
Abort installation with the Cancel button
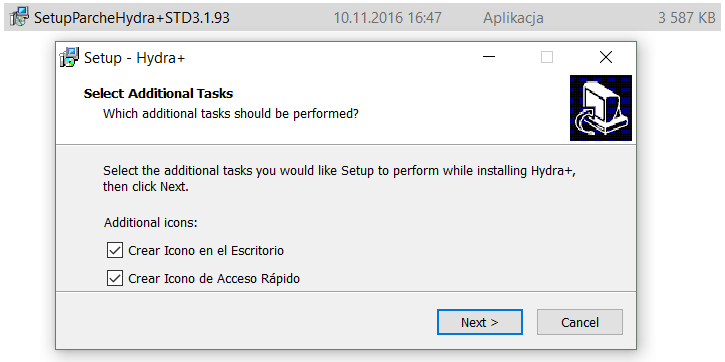tap(580, 322)
